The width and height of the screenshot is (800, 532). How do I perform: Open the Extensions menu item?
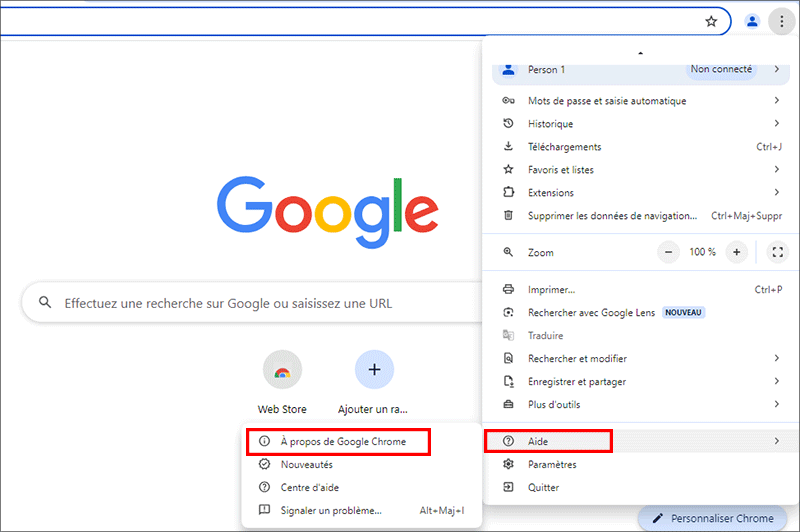(x=640, y=192)
